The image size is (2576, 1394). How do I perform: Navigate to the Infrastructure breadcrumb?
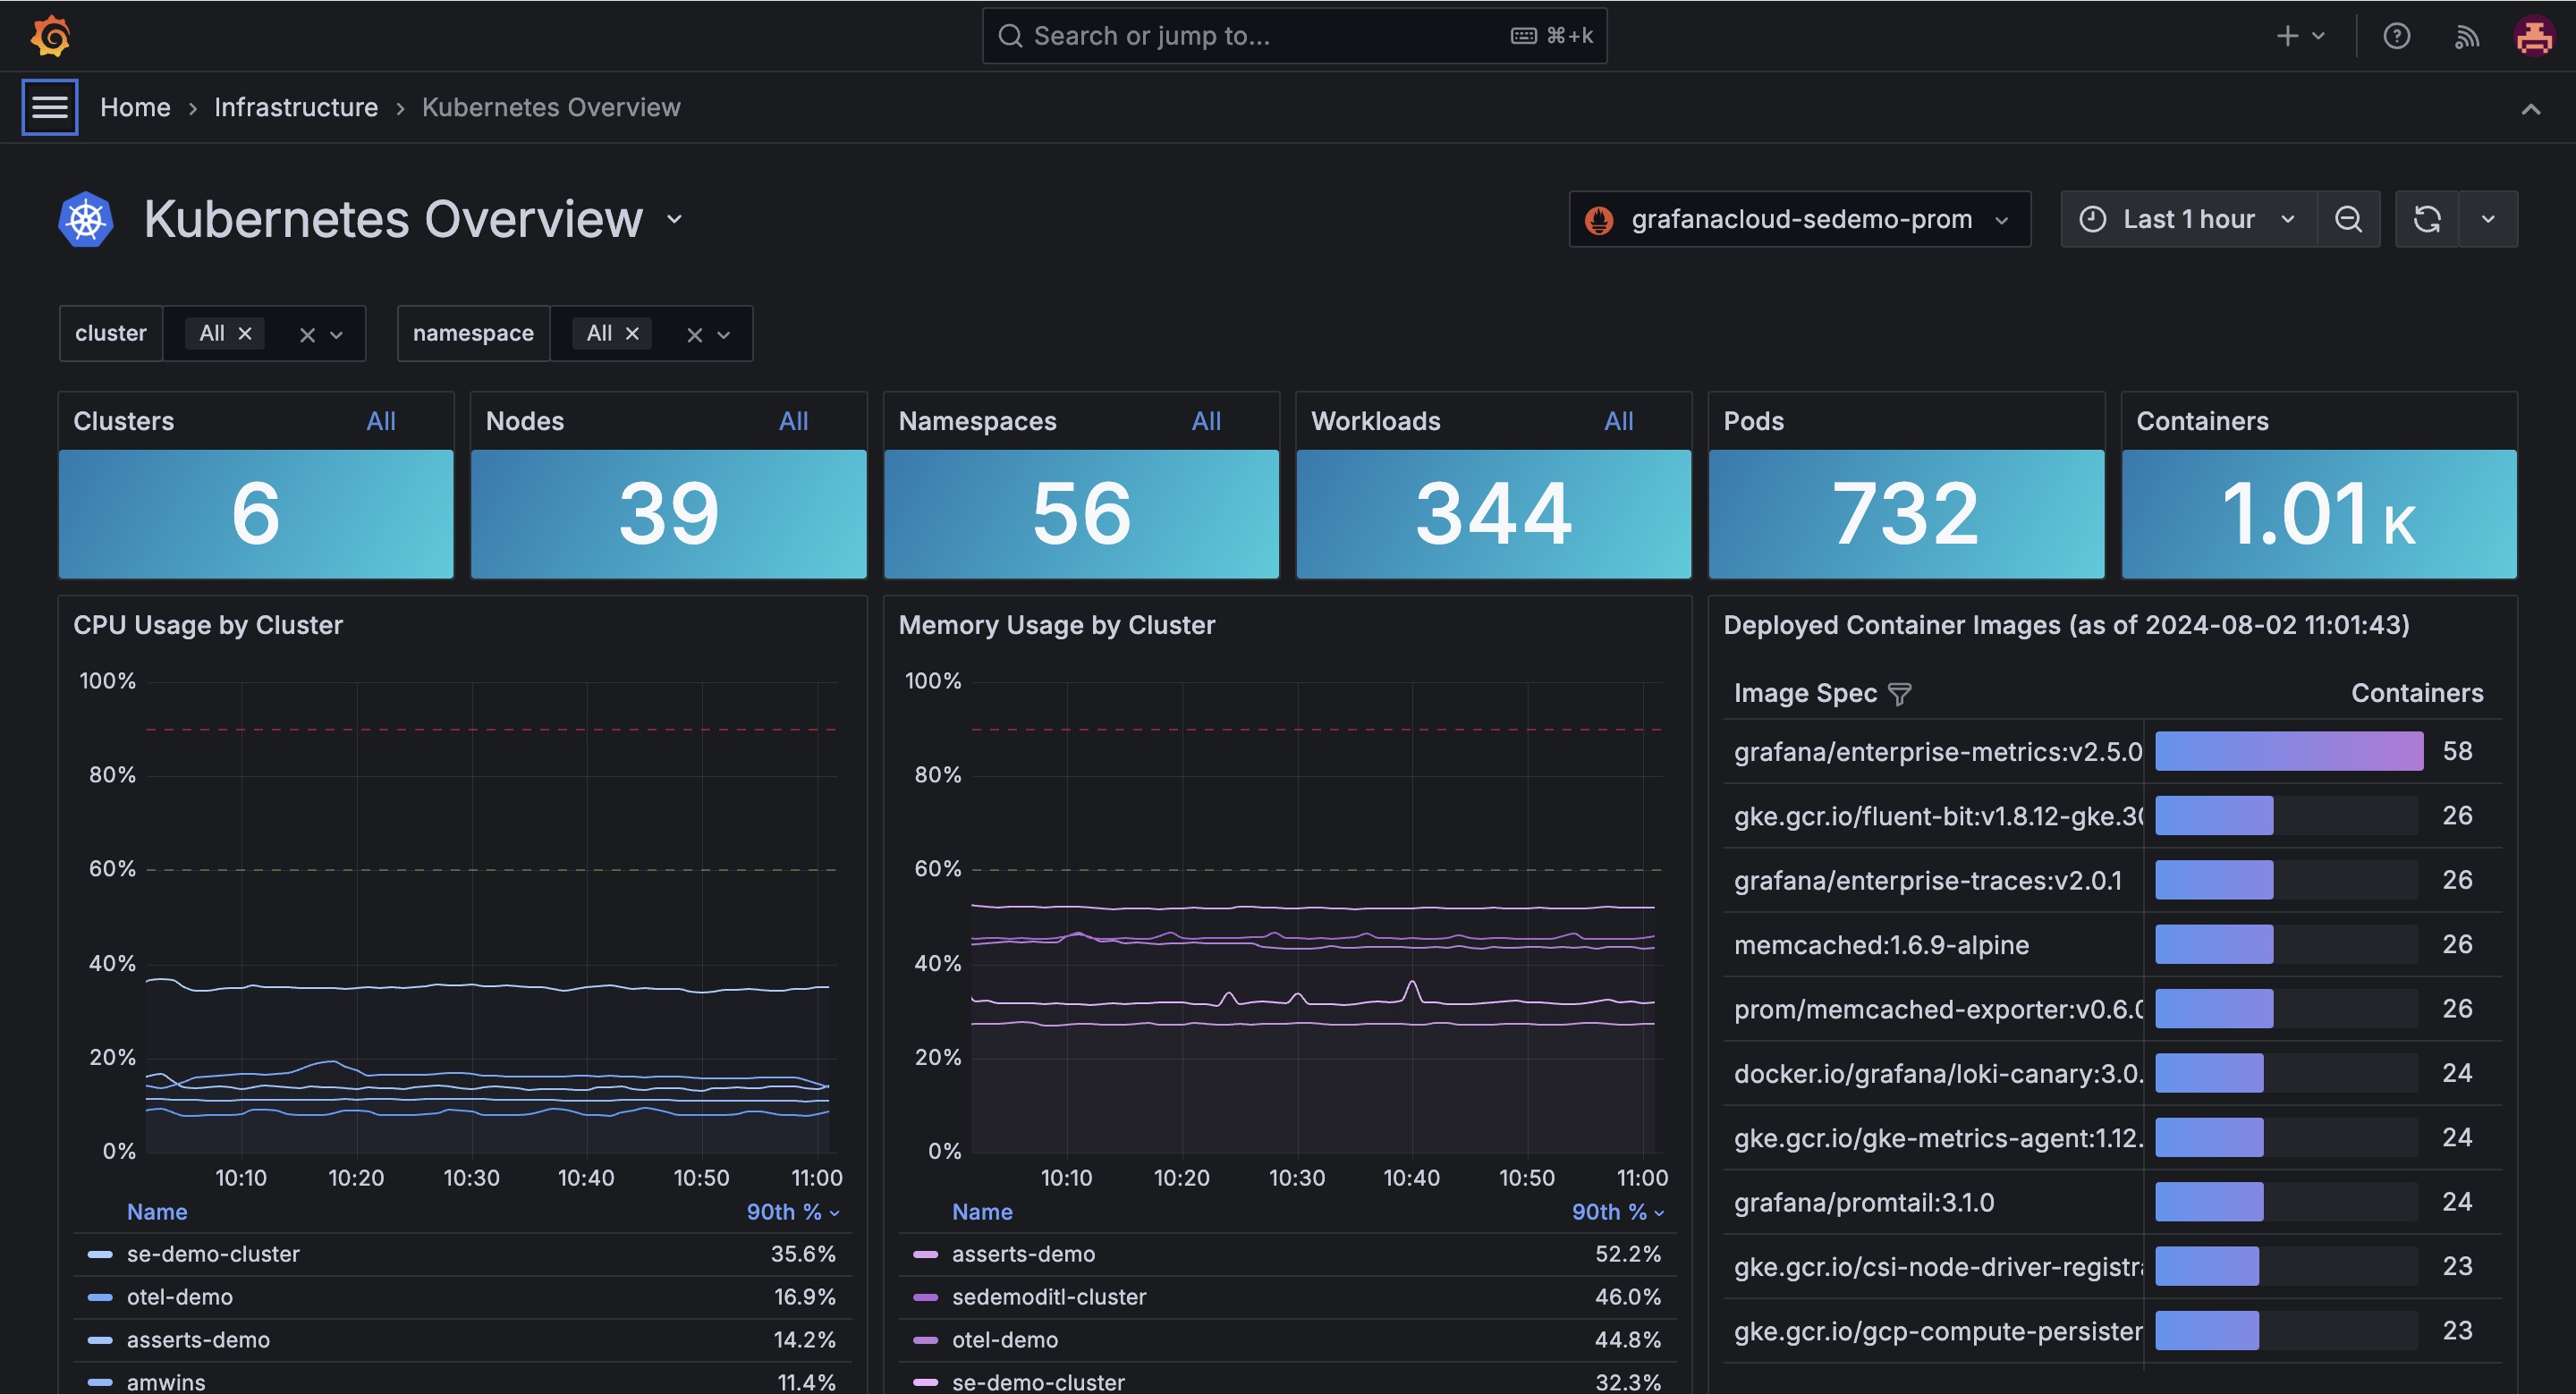pos(296,107)
